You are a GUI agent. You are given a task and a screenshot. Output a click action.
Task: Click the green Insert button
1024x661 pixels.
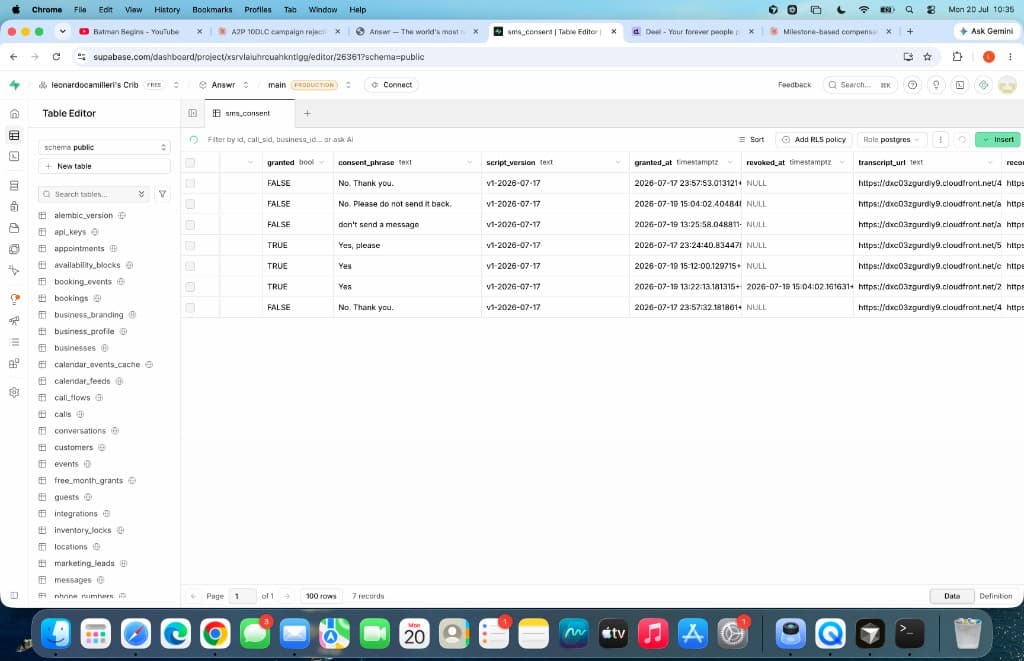tap(997, 139)
